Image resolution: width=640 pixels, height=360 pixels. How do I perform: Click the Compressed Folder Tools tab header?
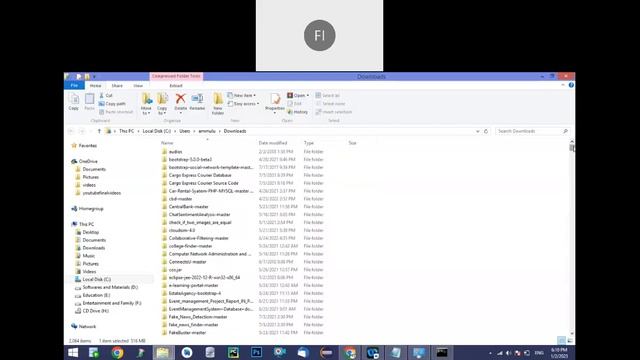point(176,76)
